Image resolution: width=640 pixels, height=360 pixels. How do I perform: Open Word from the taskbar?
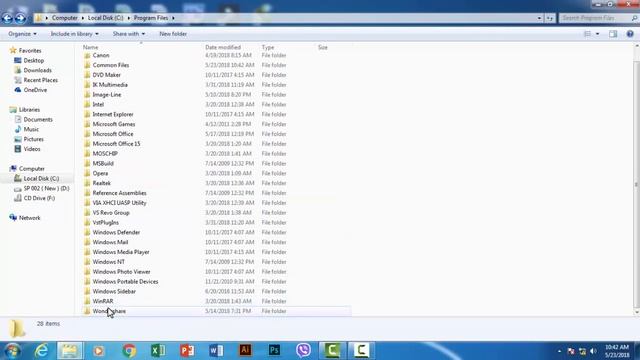[216, 351]
